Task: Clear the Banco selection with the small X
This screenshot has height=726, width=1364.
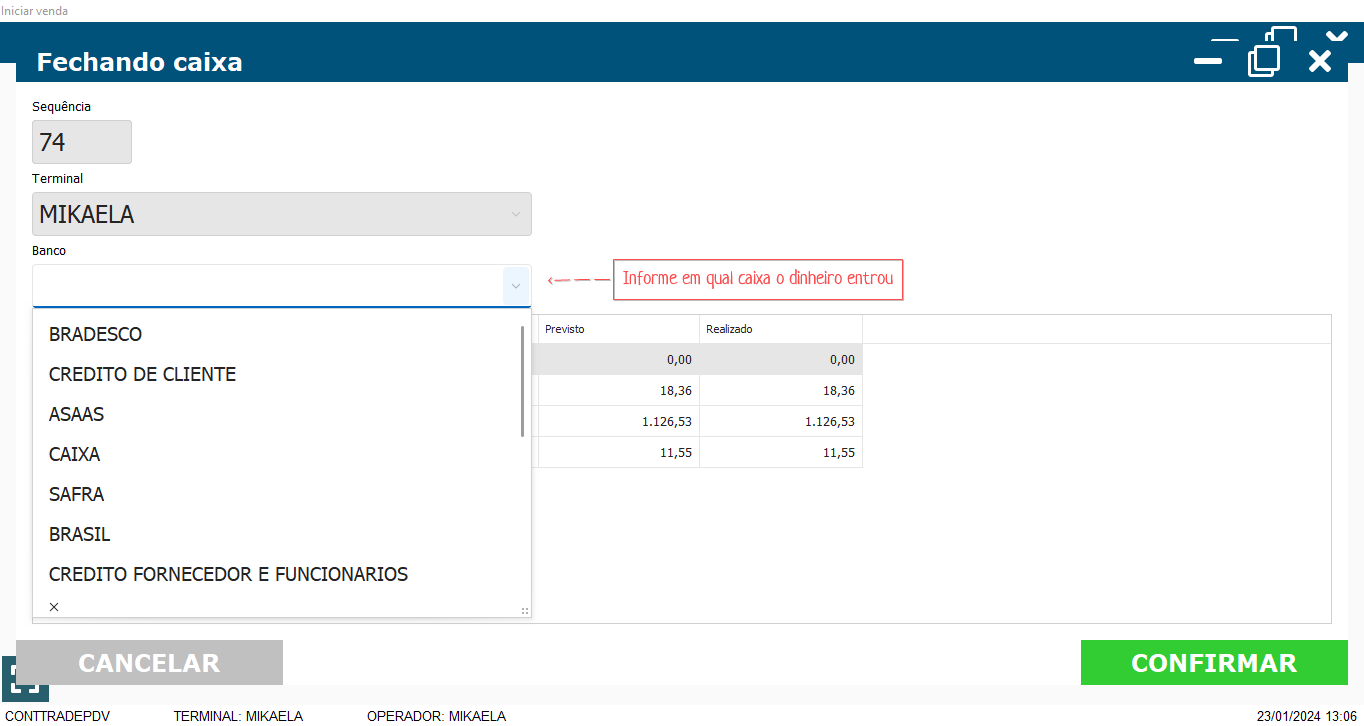Action: click(x=54, y=607)
